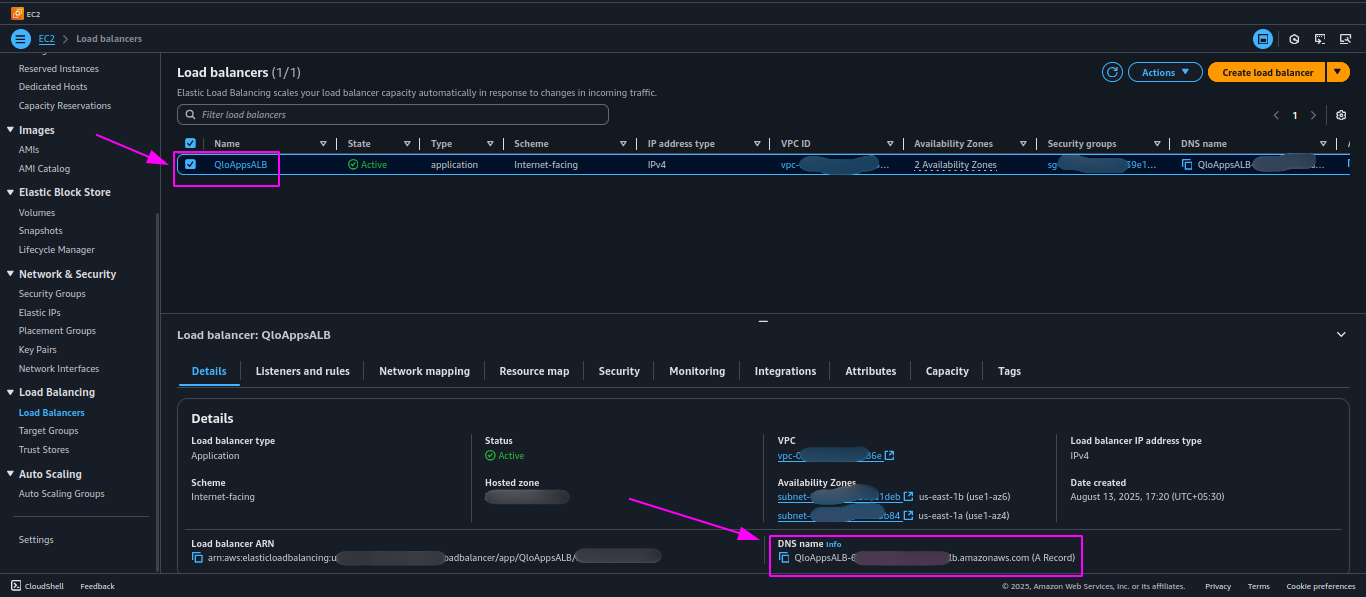
Task: Click the highlighted top-bar console icon
Action: pos(1263,39)
